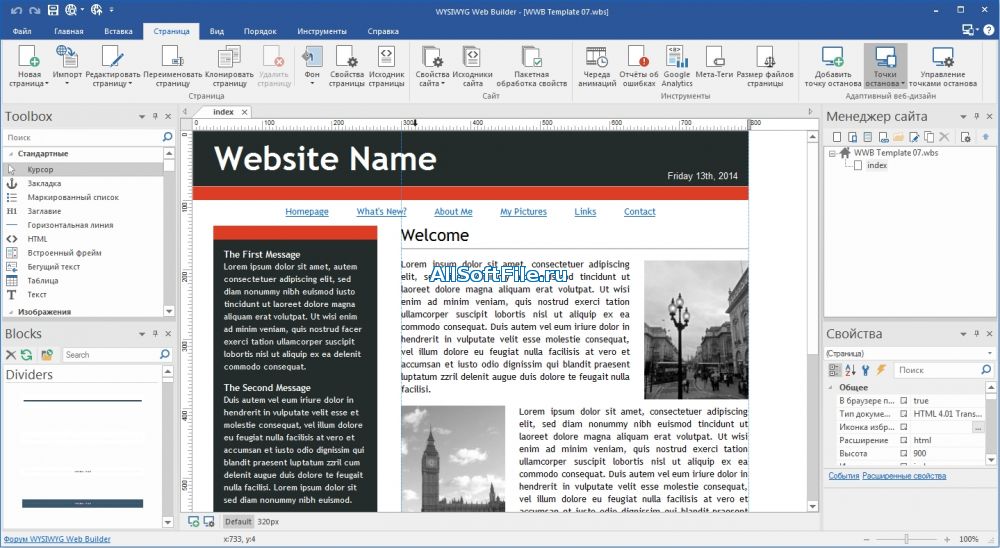Image resolution: width=1000 pixels, height=548 pixels.
Task: Click the zoom slider in status bar
Action: pos(906,539)
